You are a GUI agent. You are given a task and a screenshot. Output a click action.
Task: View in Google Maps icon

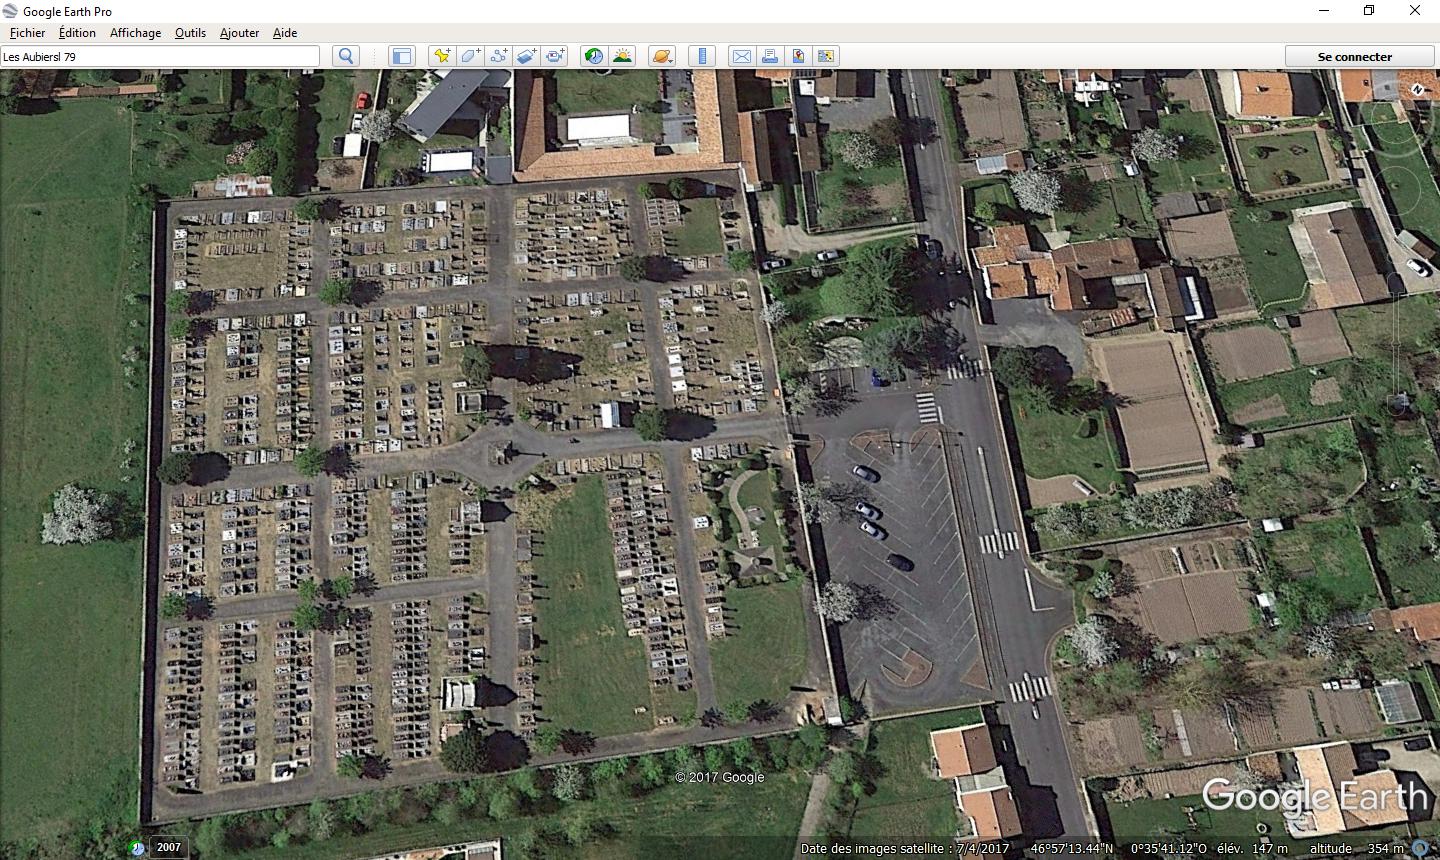click(826, 56)
